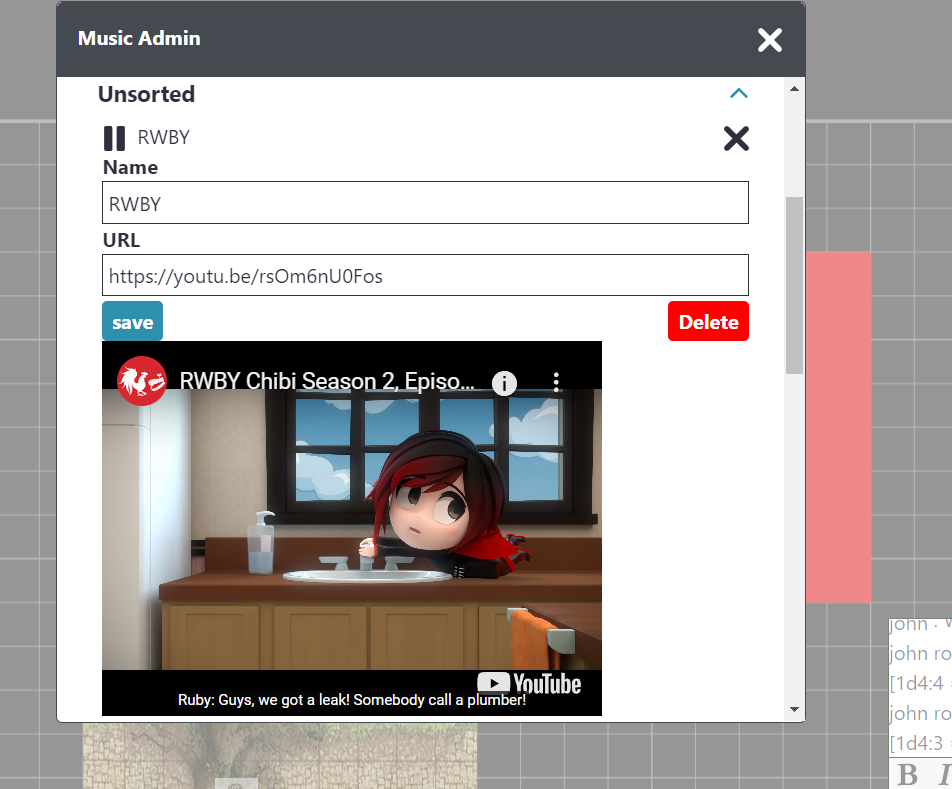Open video on YouTube via logo
This screenshot has width=952, height=789.
[529, 683]
